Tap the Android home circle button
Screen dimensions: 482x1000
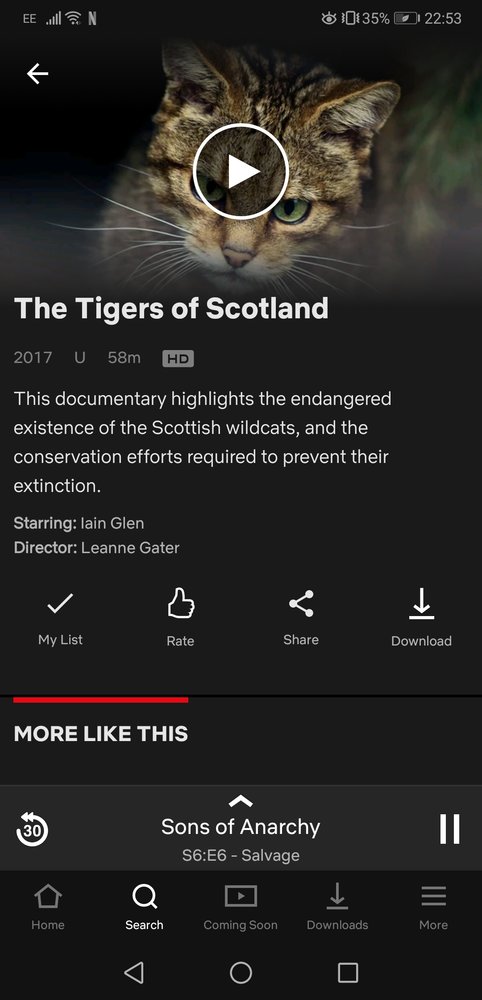click(241, 972)
